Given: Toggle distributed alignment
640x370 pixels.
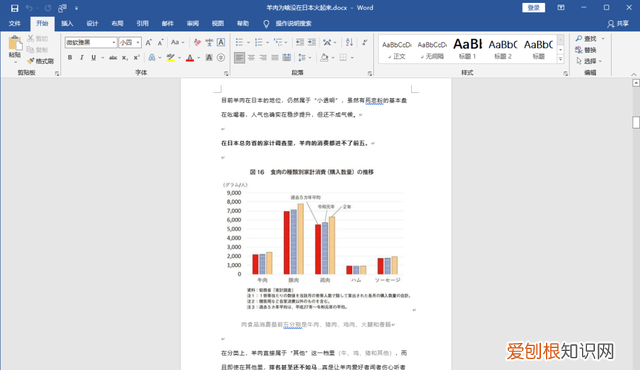Looking at the screenshot, I should [x=287, y=58].
